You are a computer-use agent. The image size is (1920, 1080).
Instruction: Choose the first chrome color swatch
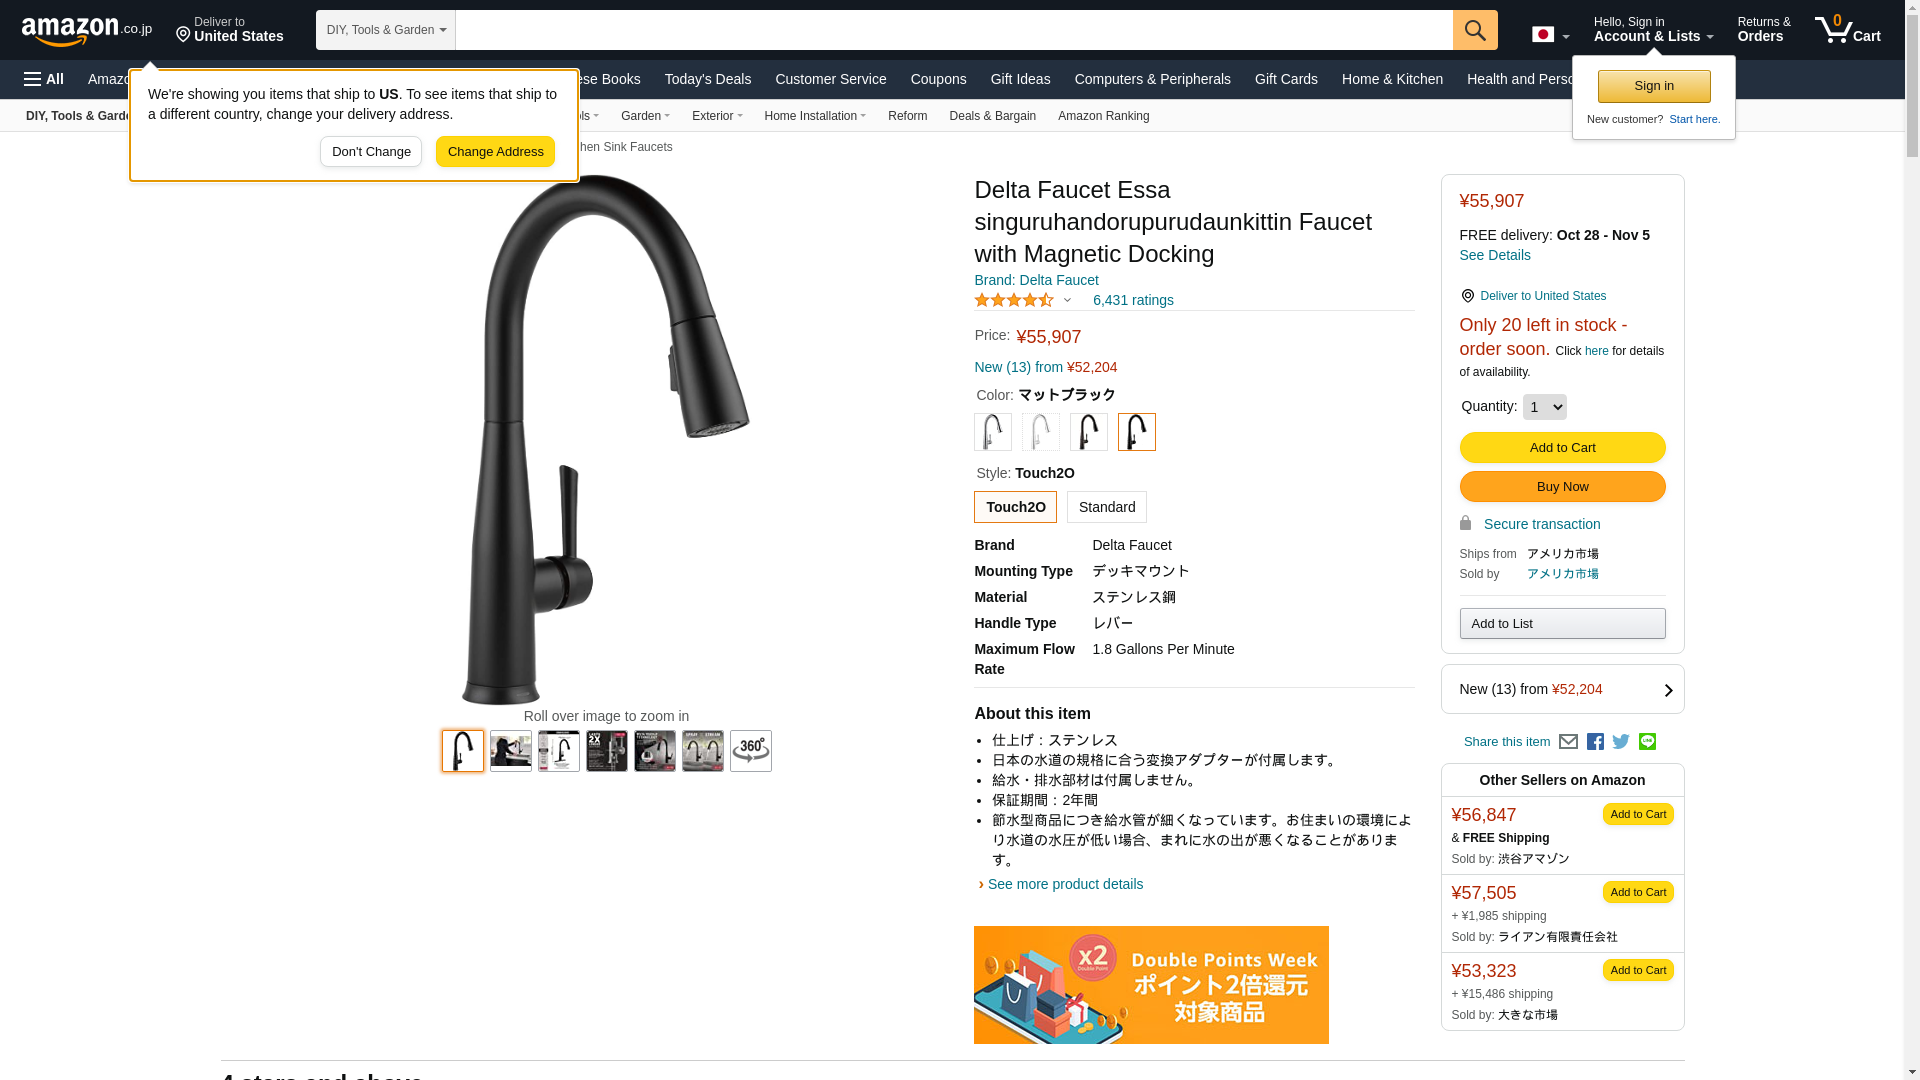[x=993, y=432]
